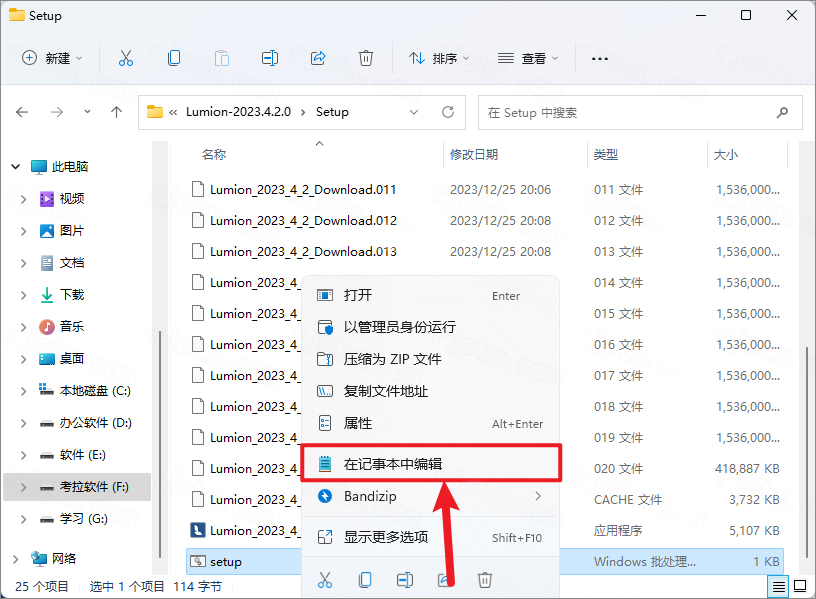This screenshot has width=816, height=599.
Task: Choose 在记事本中编辑 option
Action: (x=430, y=464)
